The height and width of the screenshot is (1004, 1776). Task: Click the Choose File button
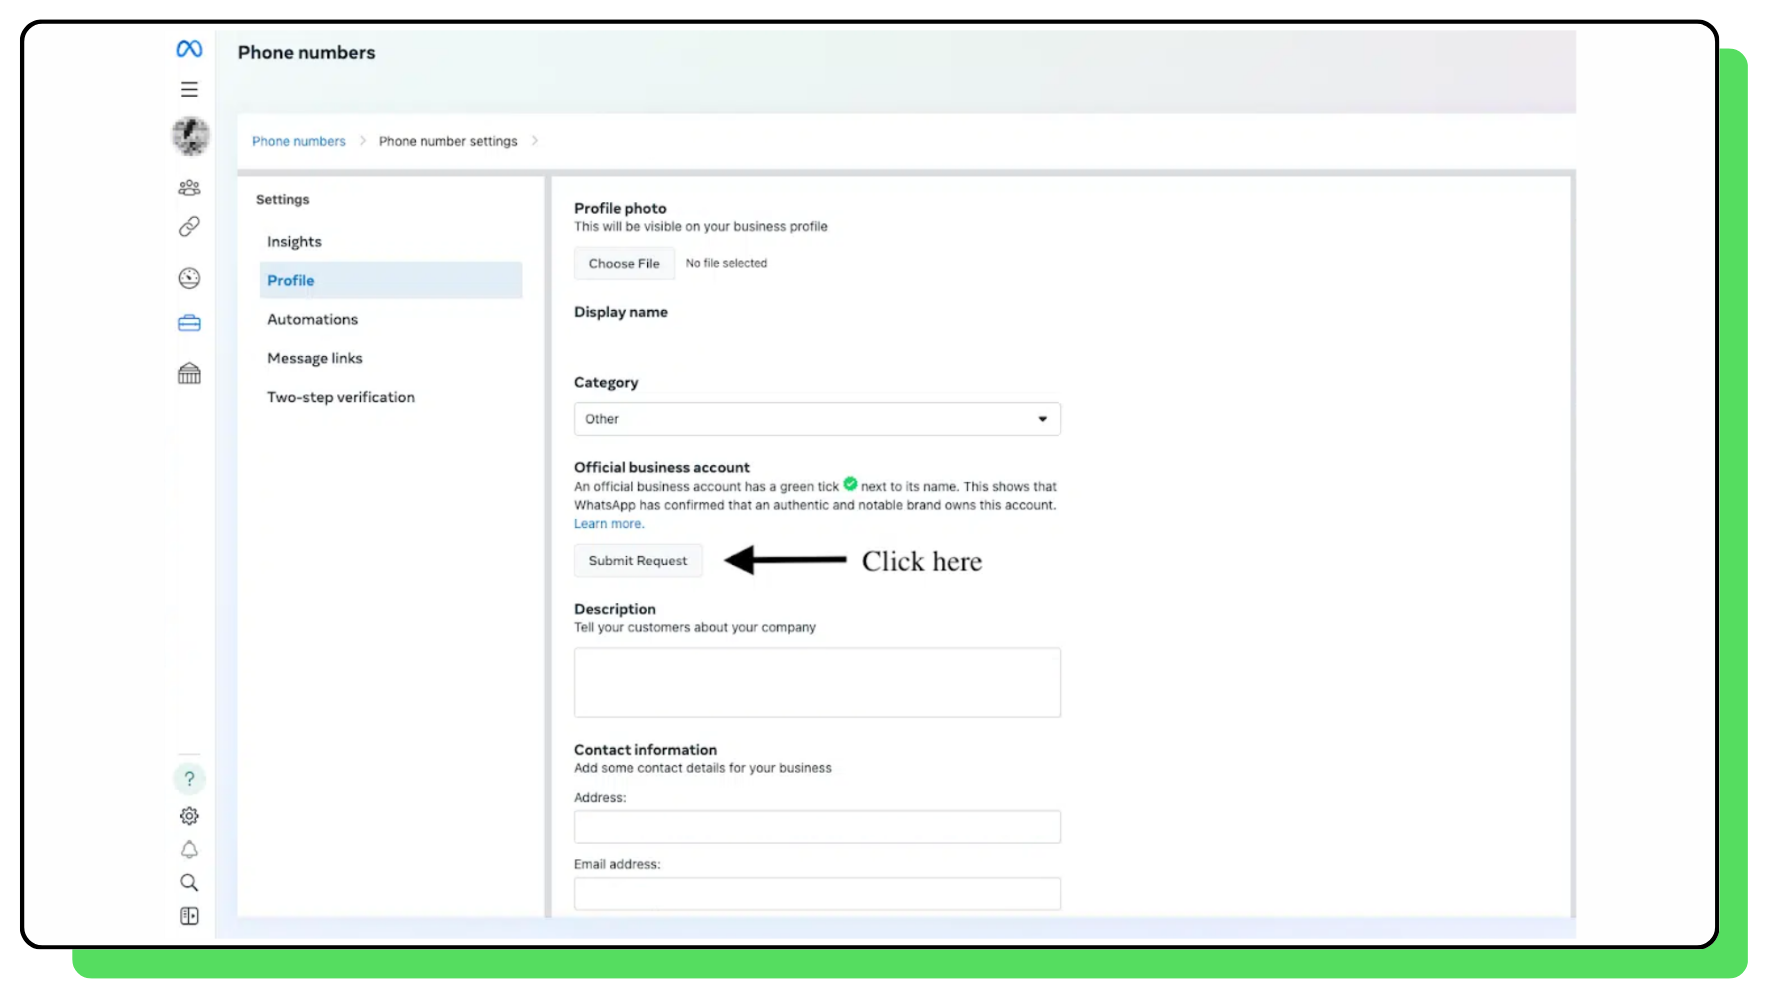(x=624, y=264)
